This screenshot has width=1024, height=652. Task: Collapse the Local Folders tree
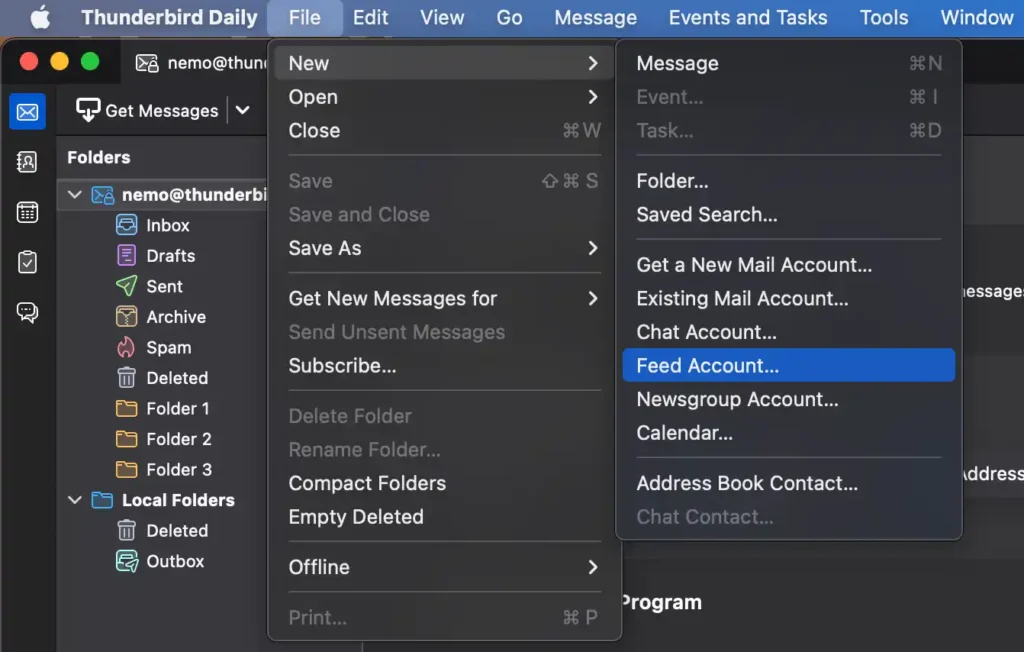(74, 500)
